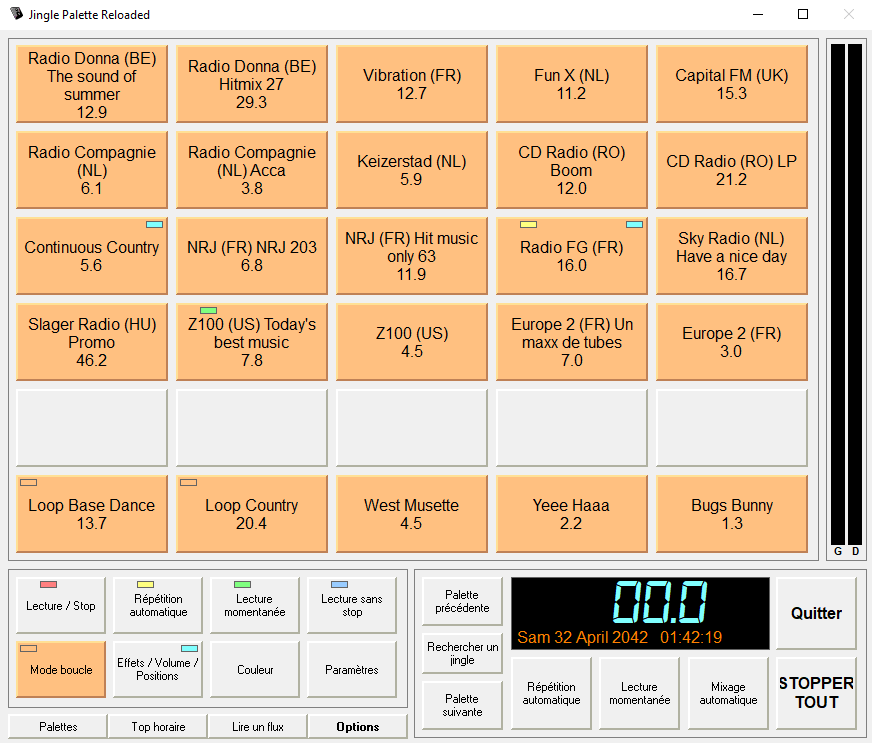Open Rechercher un jingle search

[462, 653]
